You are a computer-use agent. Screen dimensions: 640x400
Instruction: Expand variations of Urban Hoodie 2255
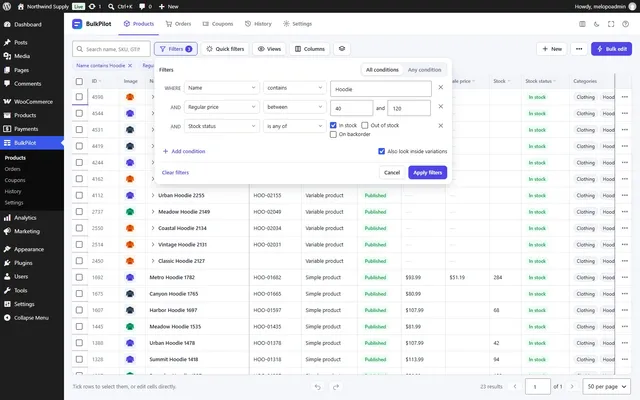coord(153,196)
